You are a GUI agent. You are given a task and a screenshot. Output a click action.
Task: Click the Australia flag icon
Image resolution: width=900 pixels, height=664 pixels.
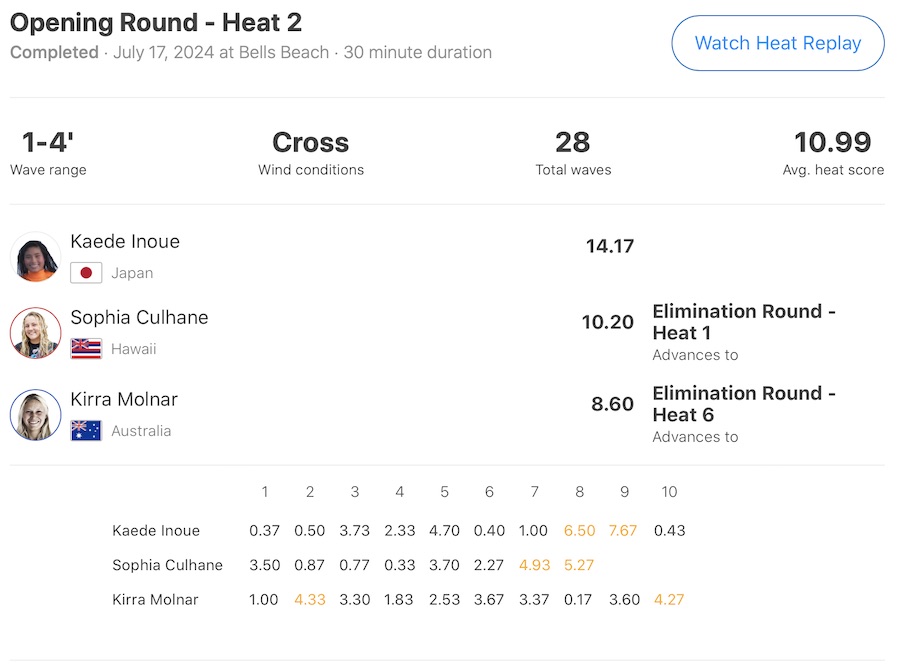coord(86,431)
